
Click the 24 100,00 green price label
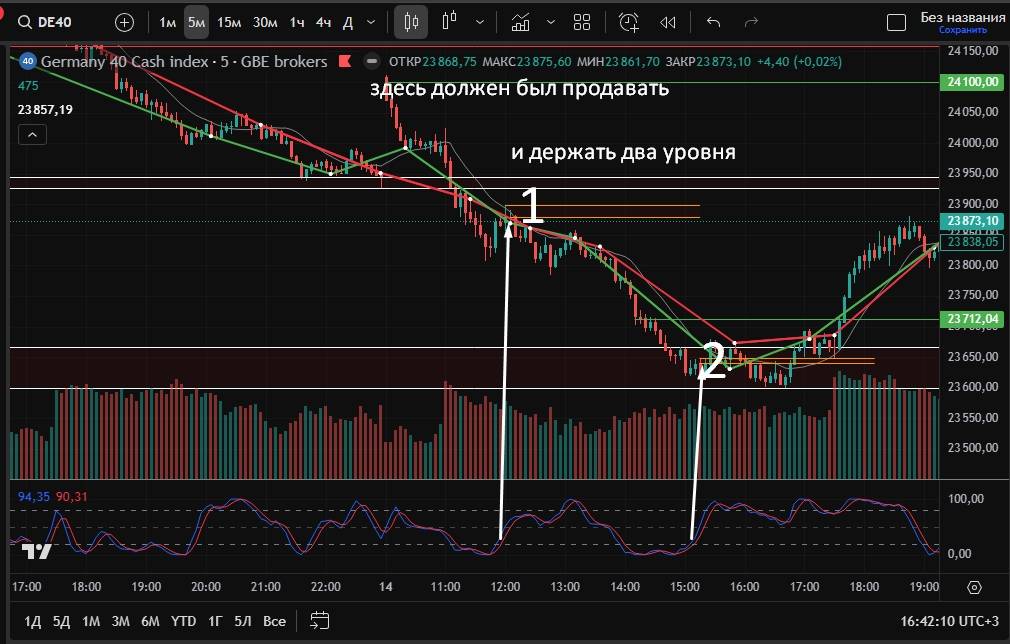coord(972,83)
